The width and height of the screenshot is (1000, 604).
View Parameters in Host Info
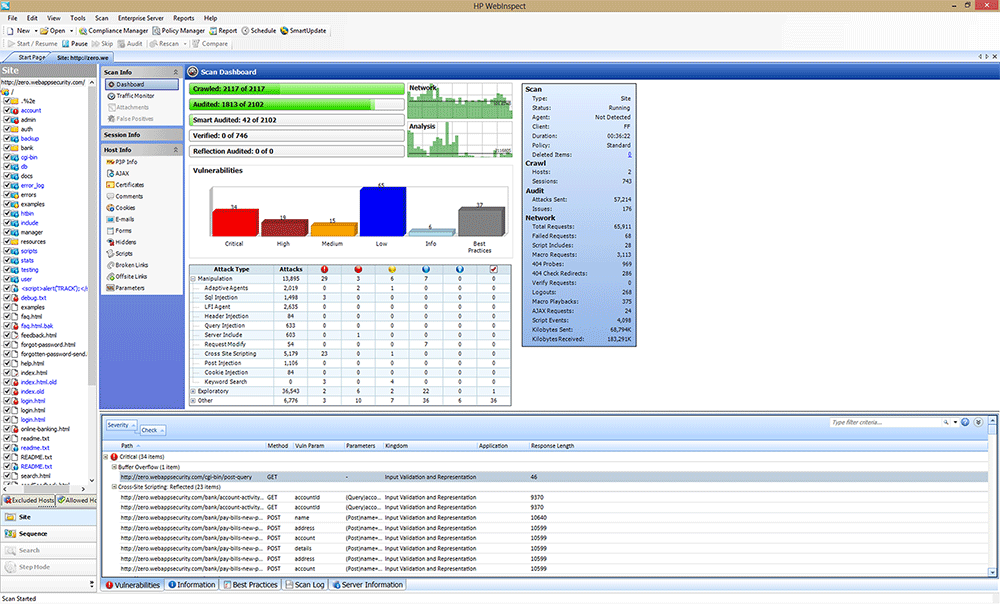126,288
